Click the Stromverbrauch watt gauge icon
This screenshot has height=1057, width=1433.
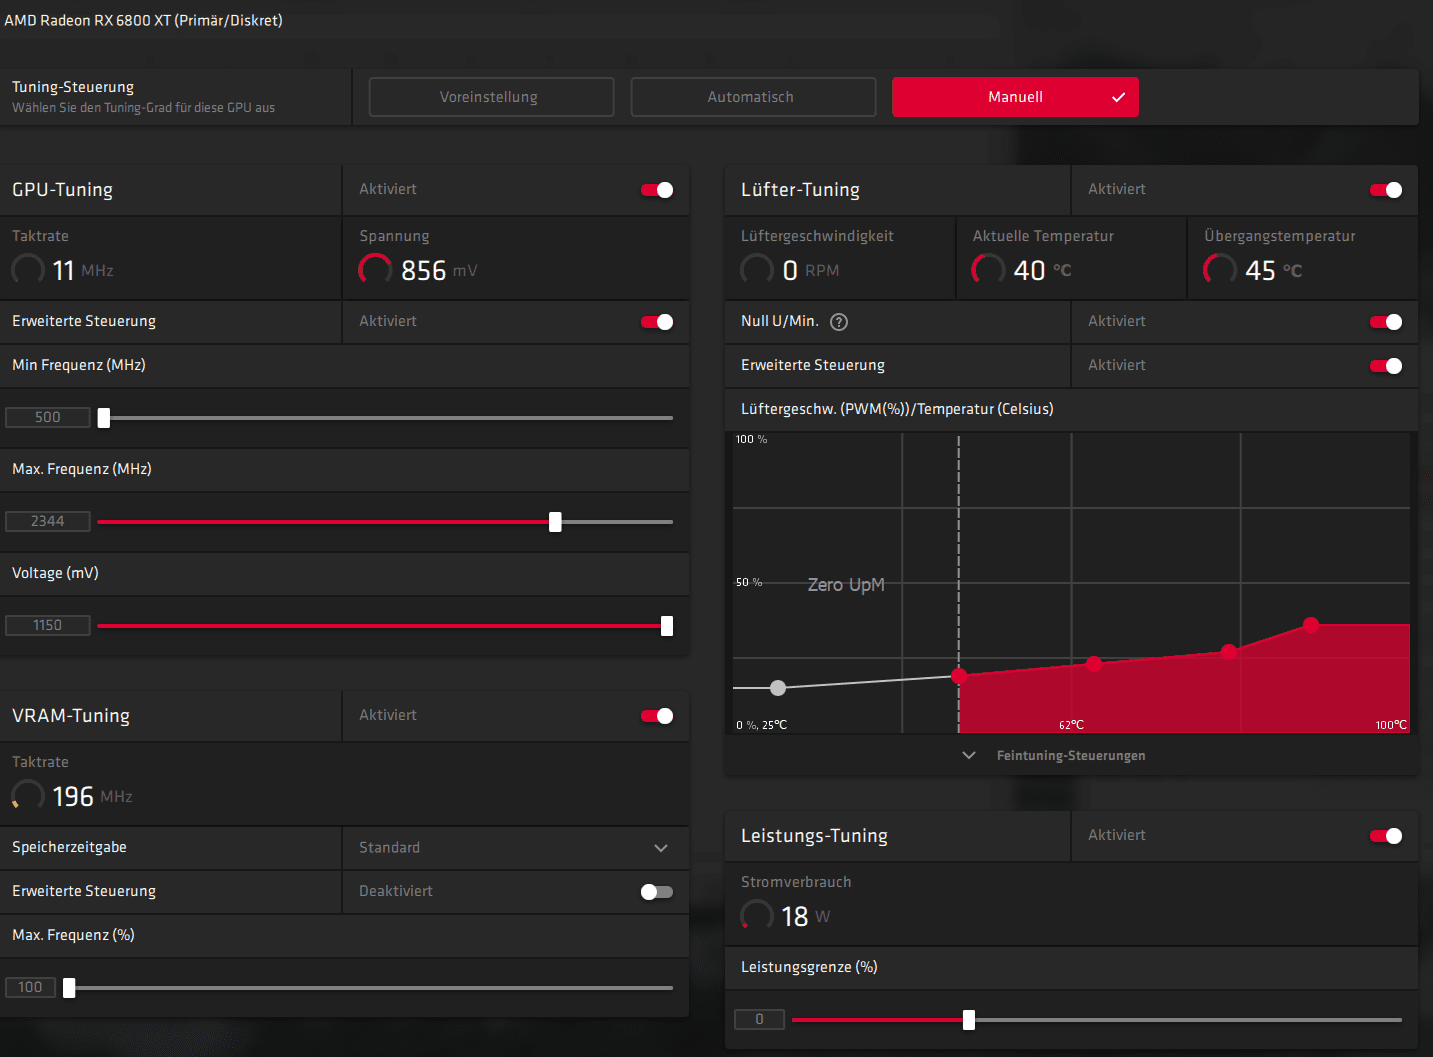757,916
